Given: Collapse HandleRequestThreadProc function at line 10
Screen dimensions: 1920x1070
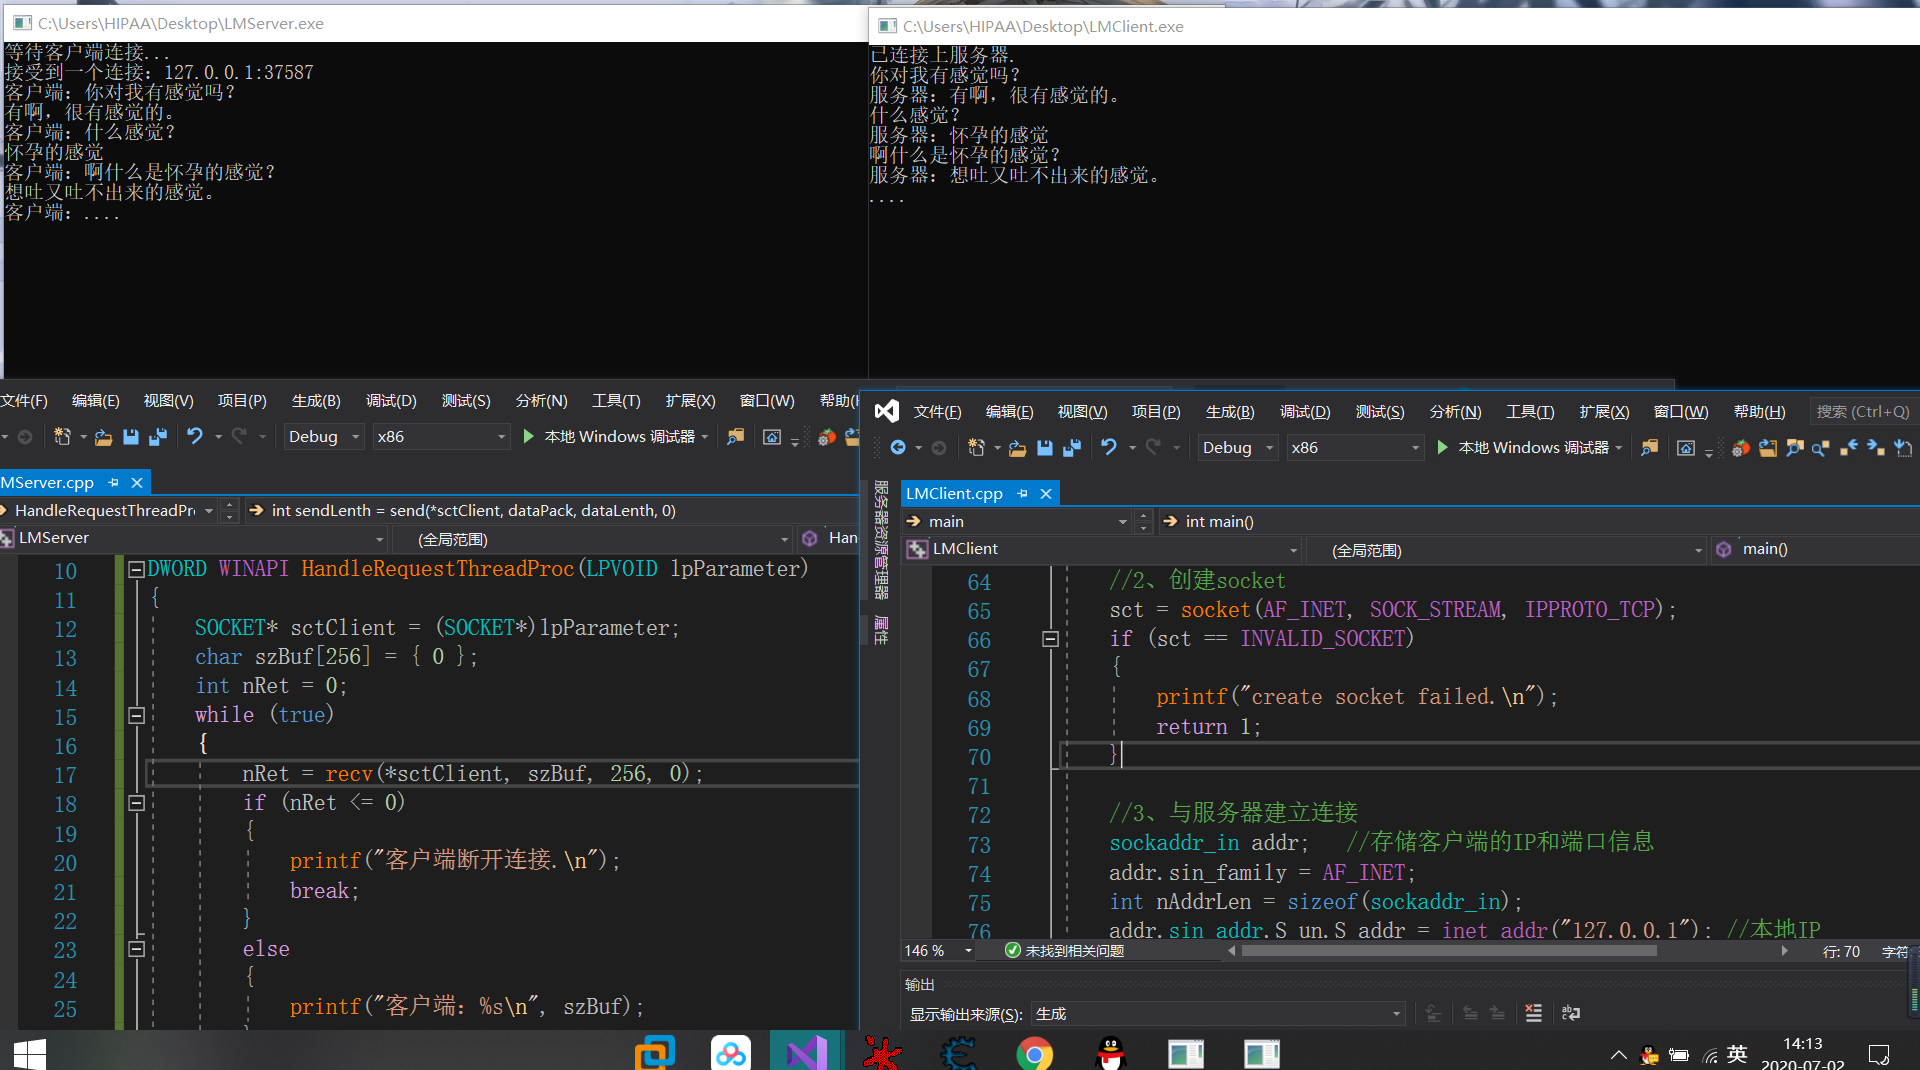Looking at the screenshot, I should click(136, 570).
